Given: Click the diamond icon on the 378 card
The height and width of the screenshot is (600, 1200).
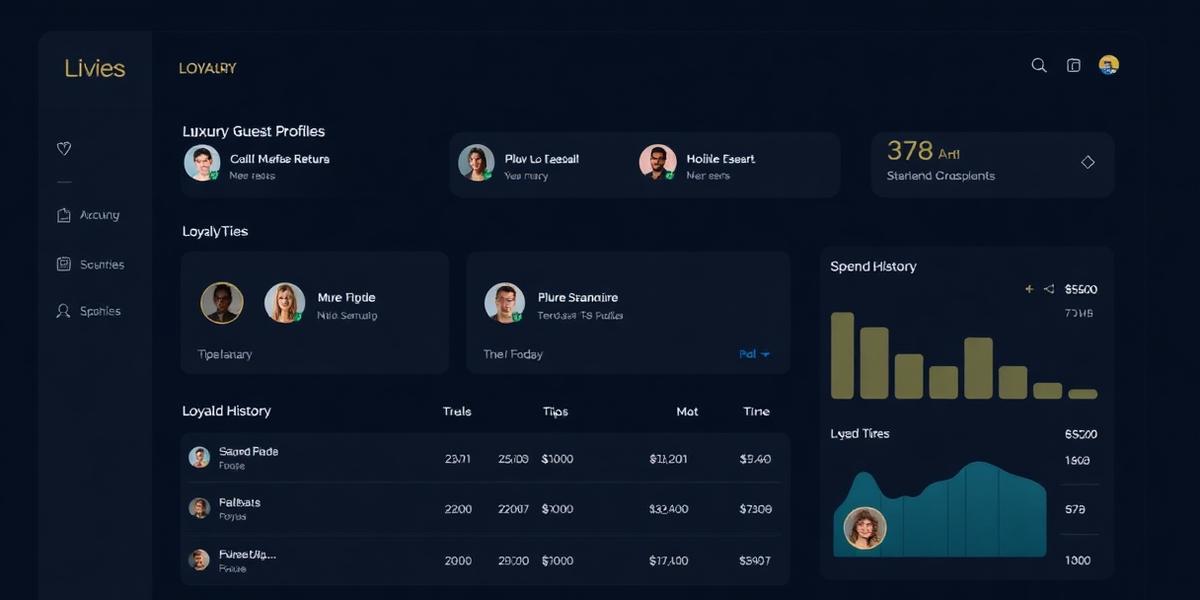Looking at the screenshot, I should click(1088, 162).
